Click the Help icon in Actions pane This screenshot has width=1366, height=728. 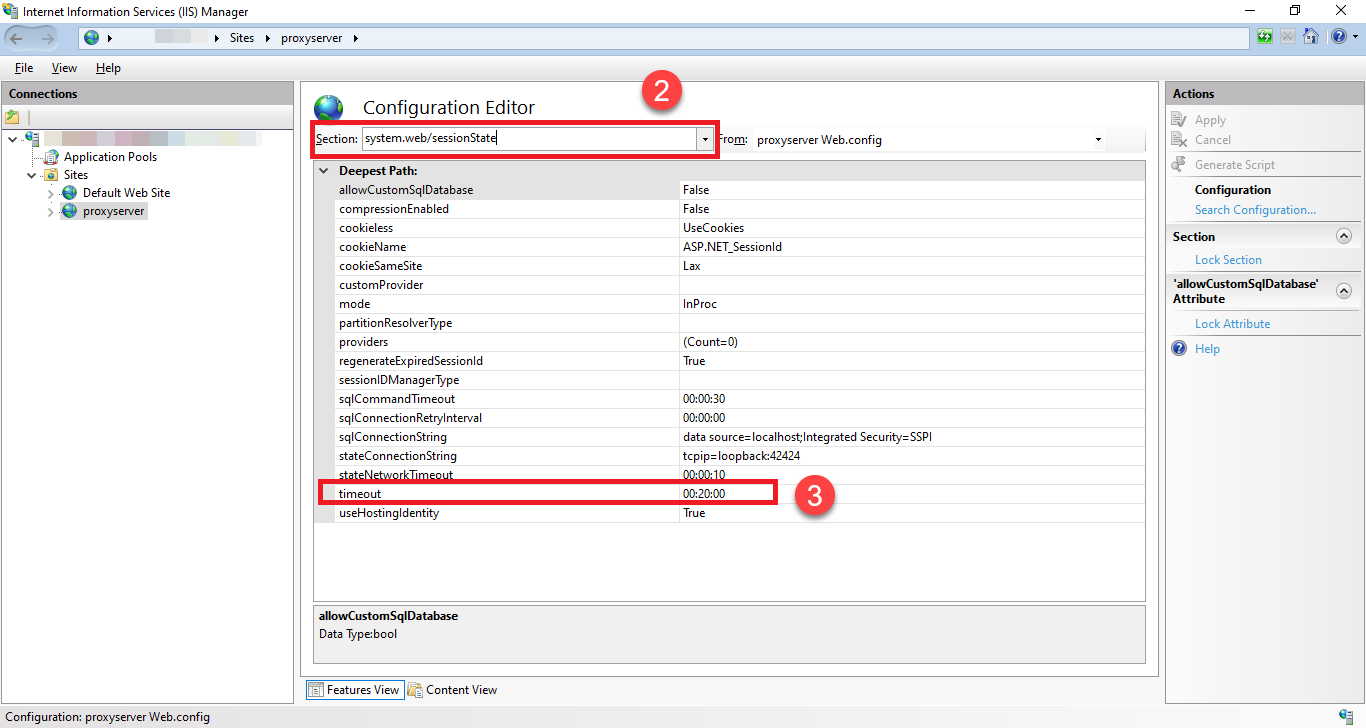click(x=1179, y=349)
